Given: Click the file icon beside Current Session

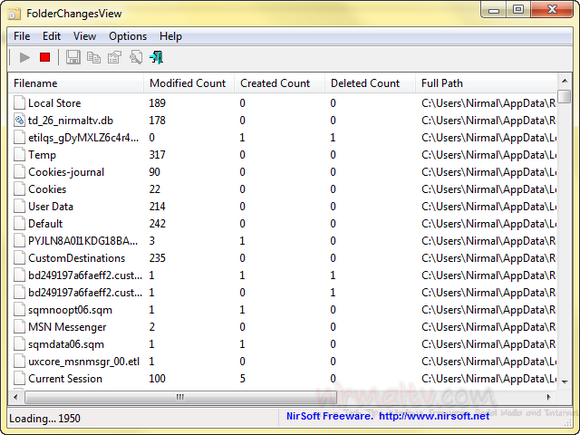Looking at the screenshot, I should pyautogui.click(x=19, y=378).
